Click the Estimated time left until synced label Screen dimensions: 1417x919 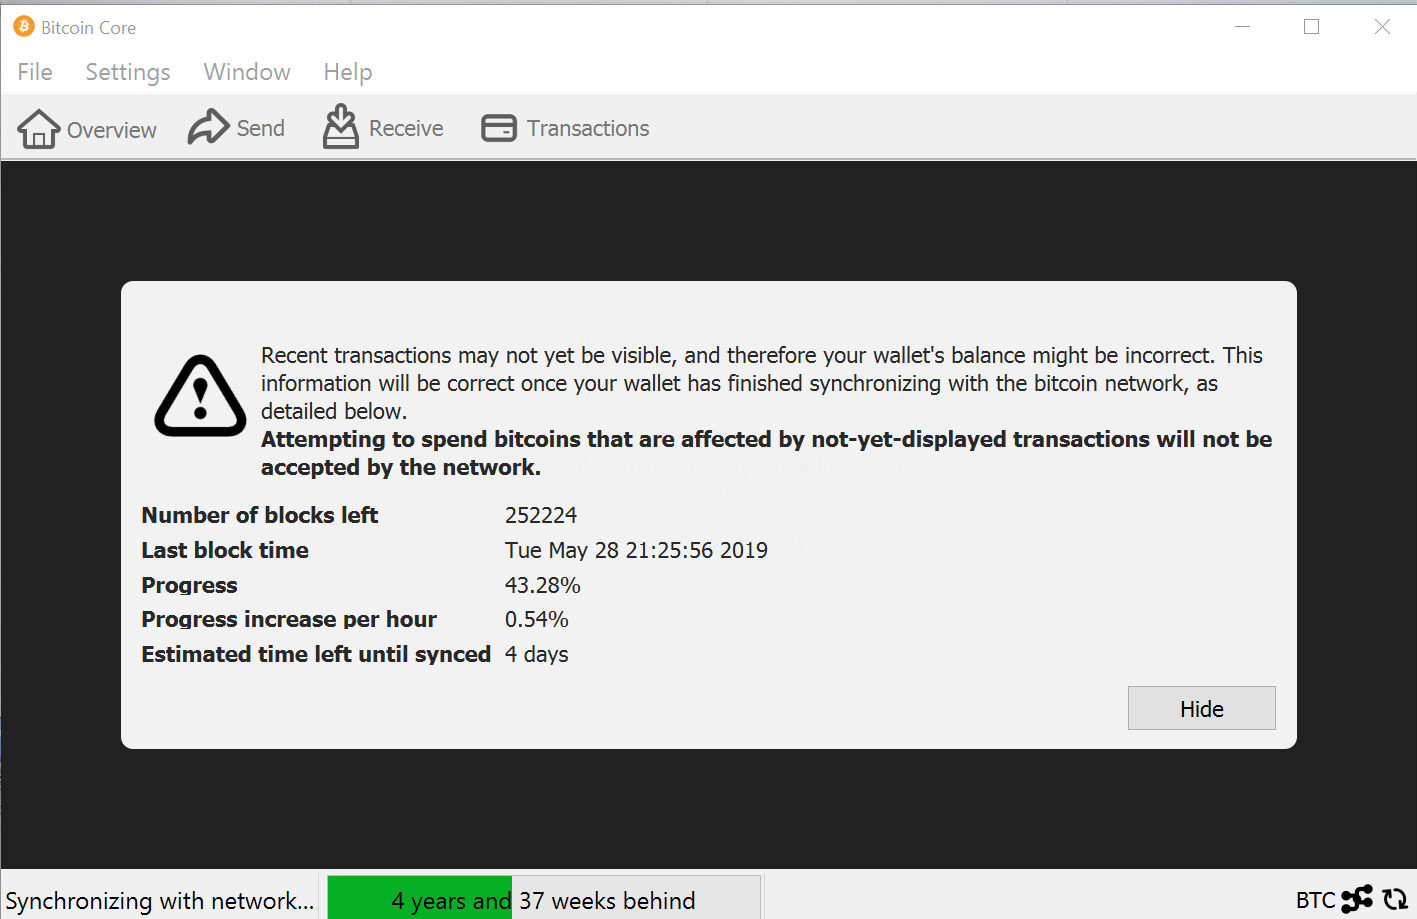[316, 654]
